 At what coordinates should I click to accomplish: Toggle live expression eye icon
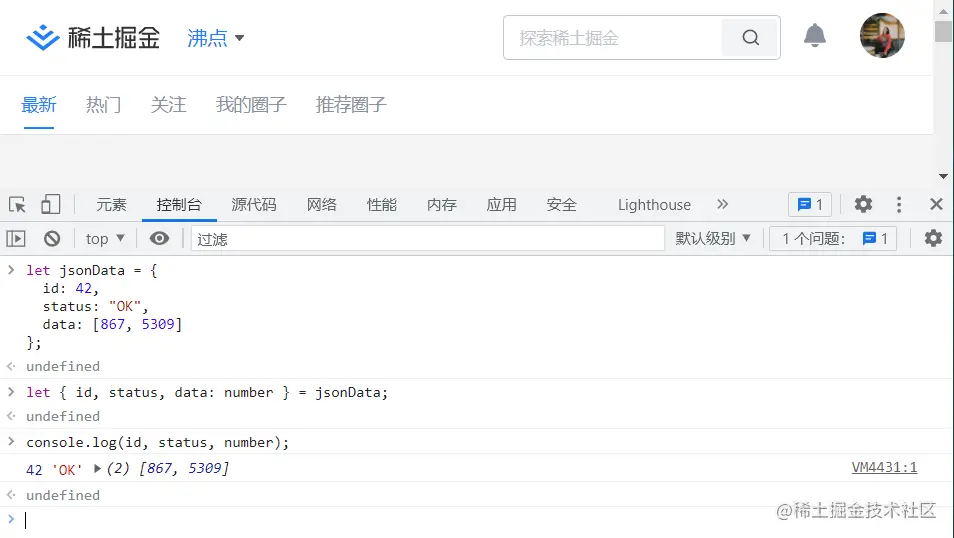[x=159, y=239]
